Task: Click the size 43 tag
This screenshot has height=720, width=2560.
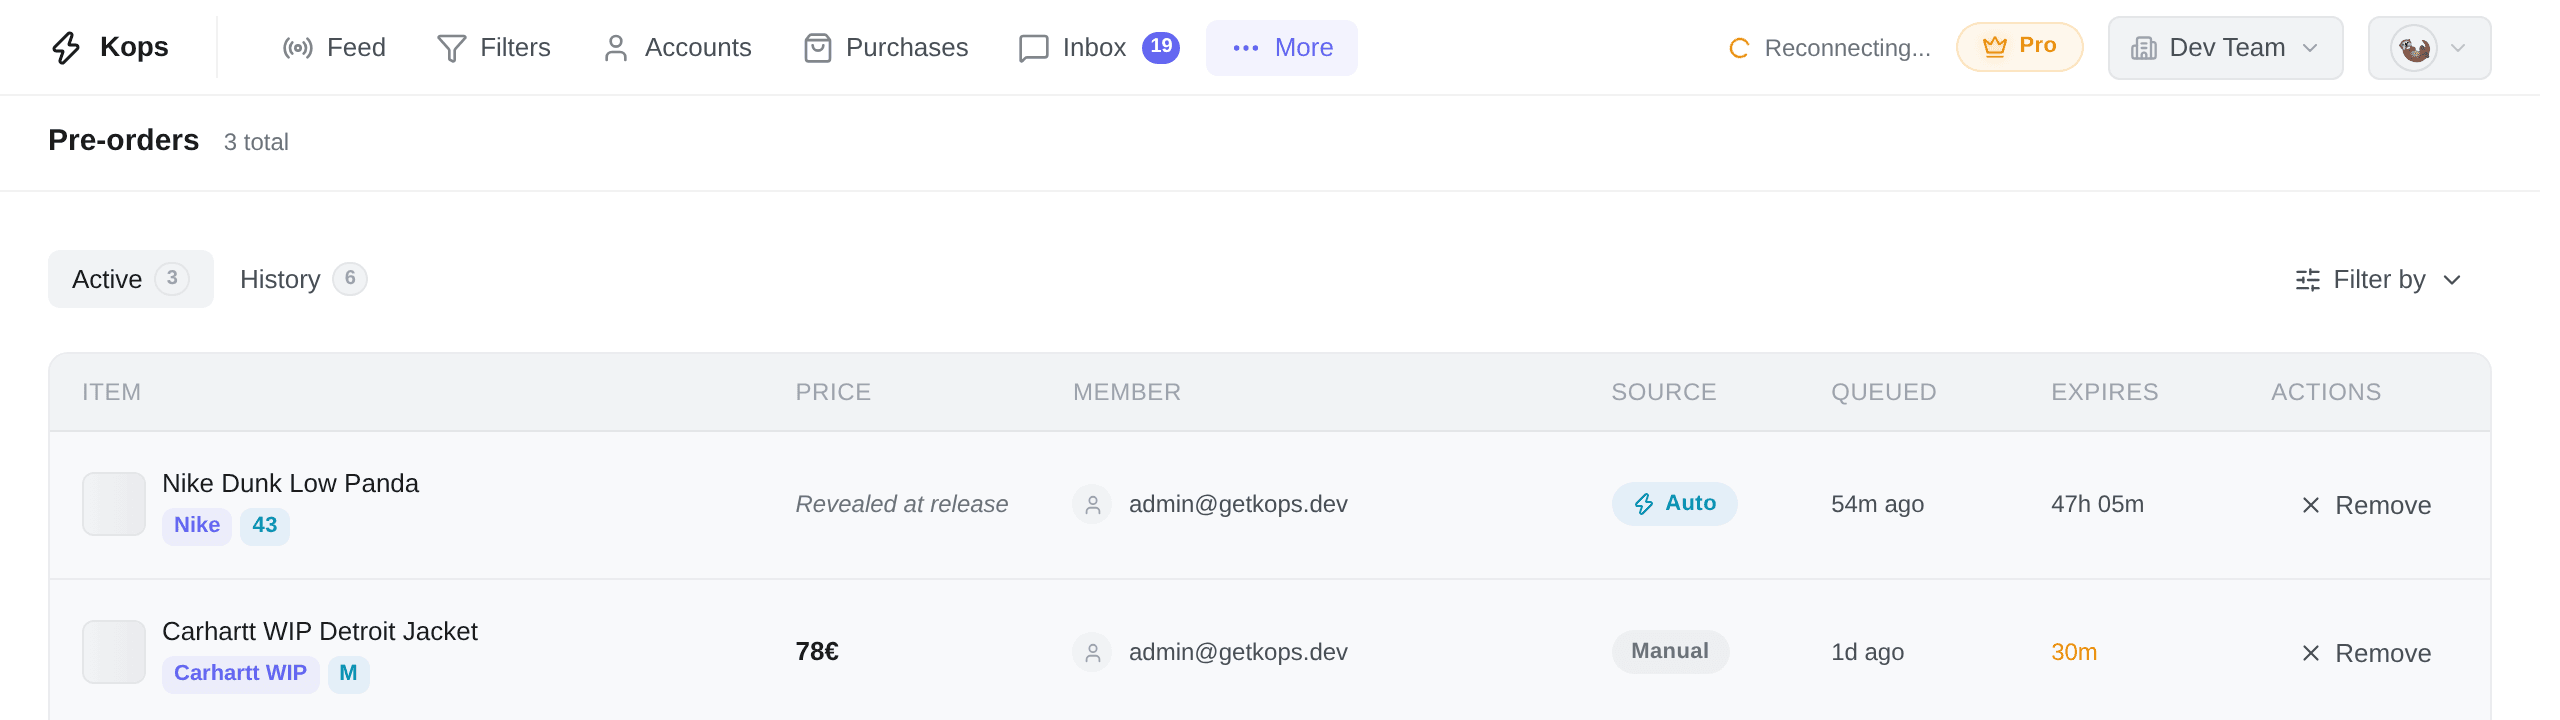Action: (x=265, y=526)
